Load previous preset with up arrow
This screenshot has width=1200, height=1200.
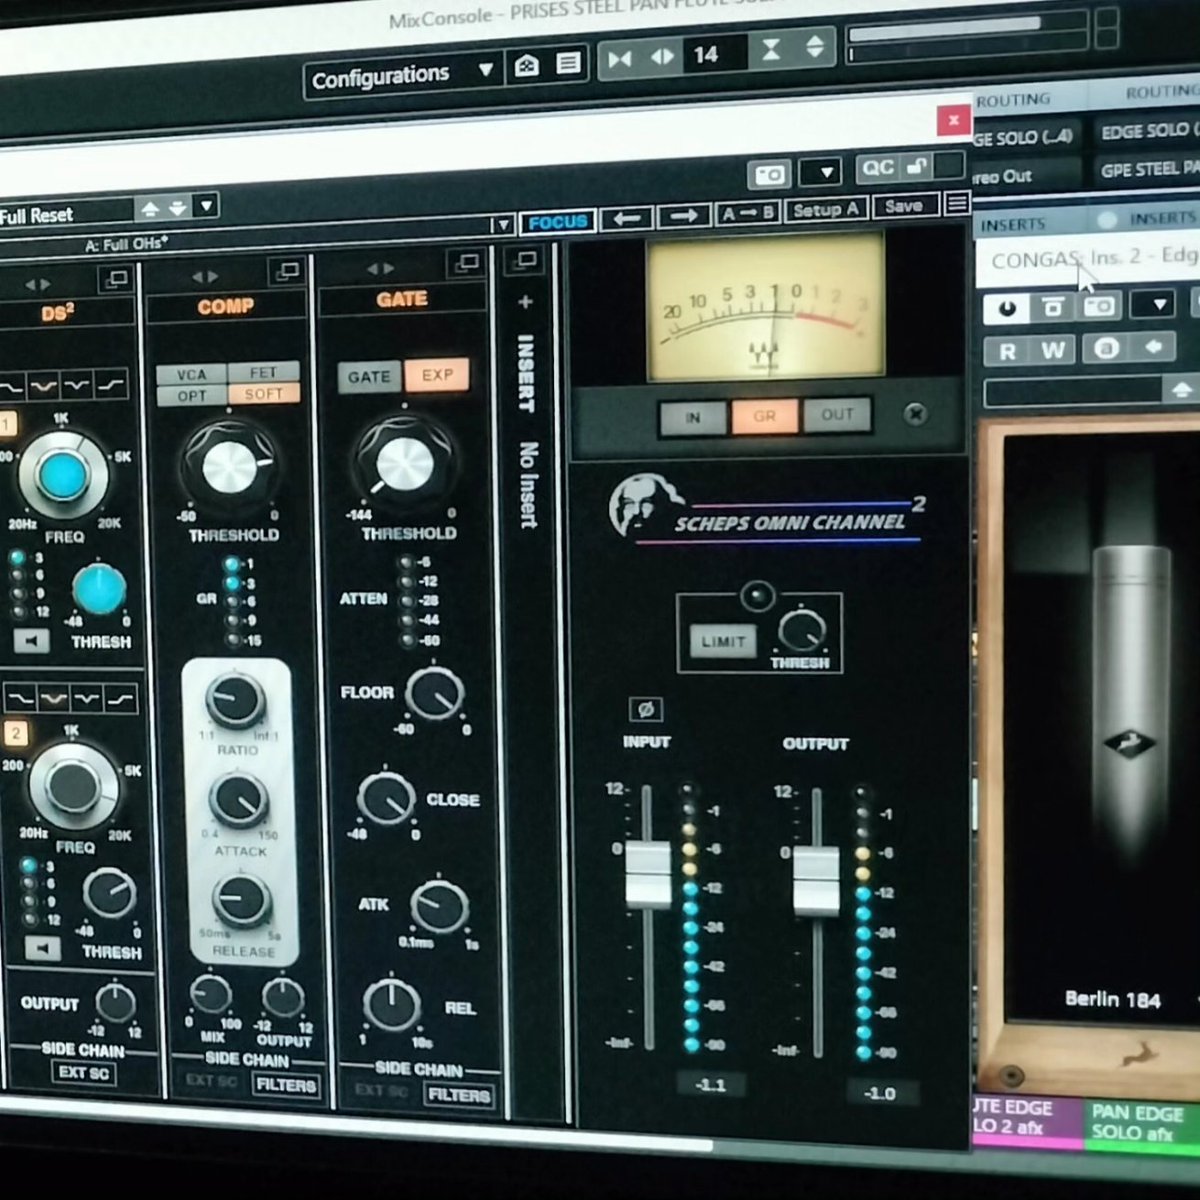(150, 209)
